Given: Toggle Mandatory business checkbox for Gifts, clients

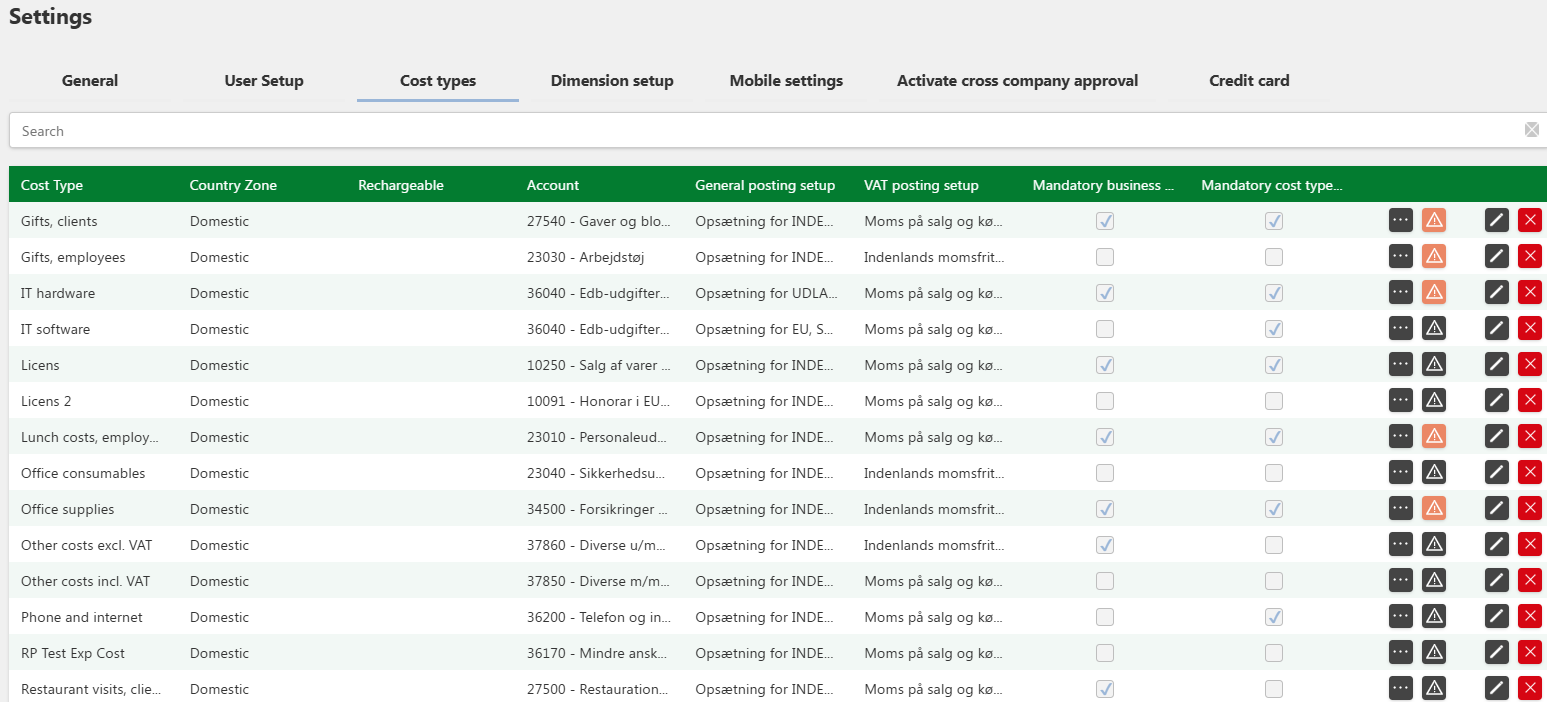Looking at the screenshot, I should tap(1105, 221).
